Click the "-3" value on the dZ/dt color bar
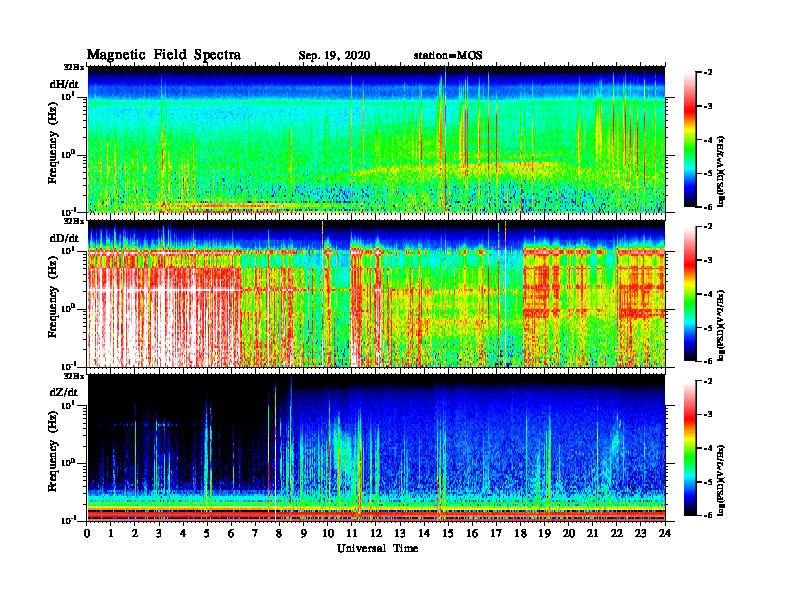 (x=707, y=414)
